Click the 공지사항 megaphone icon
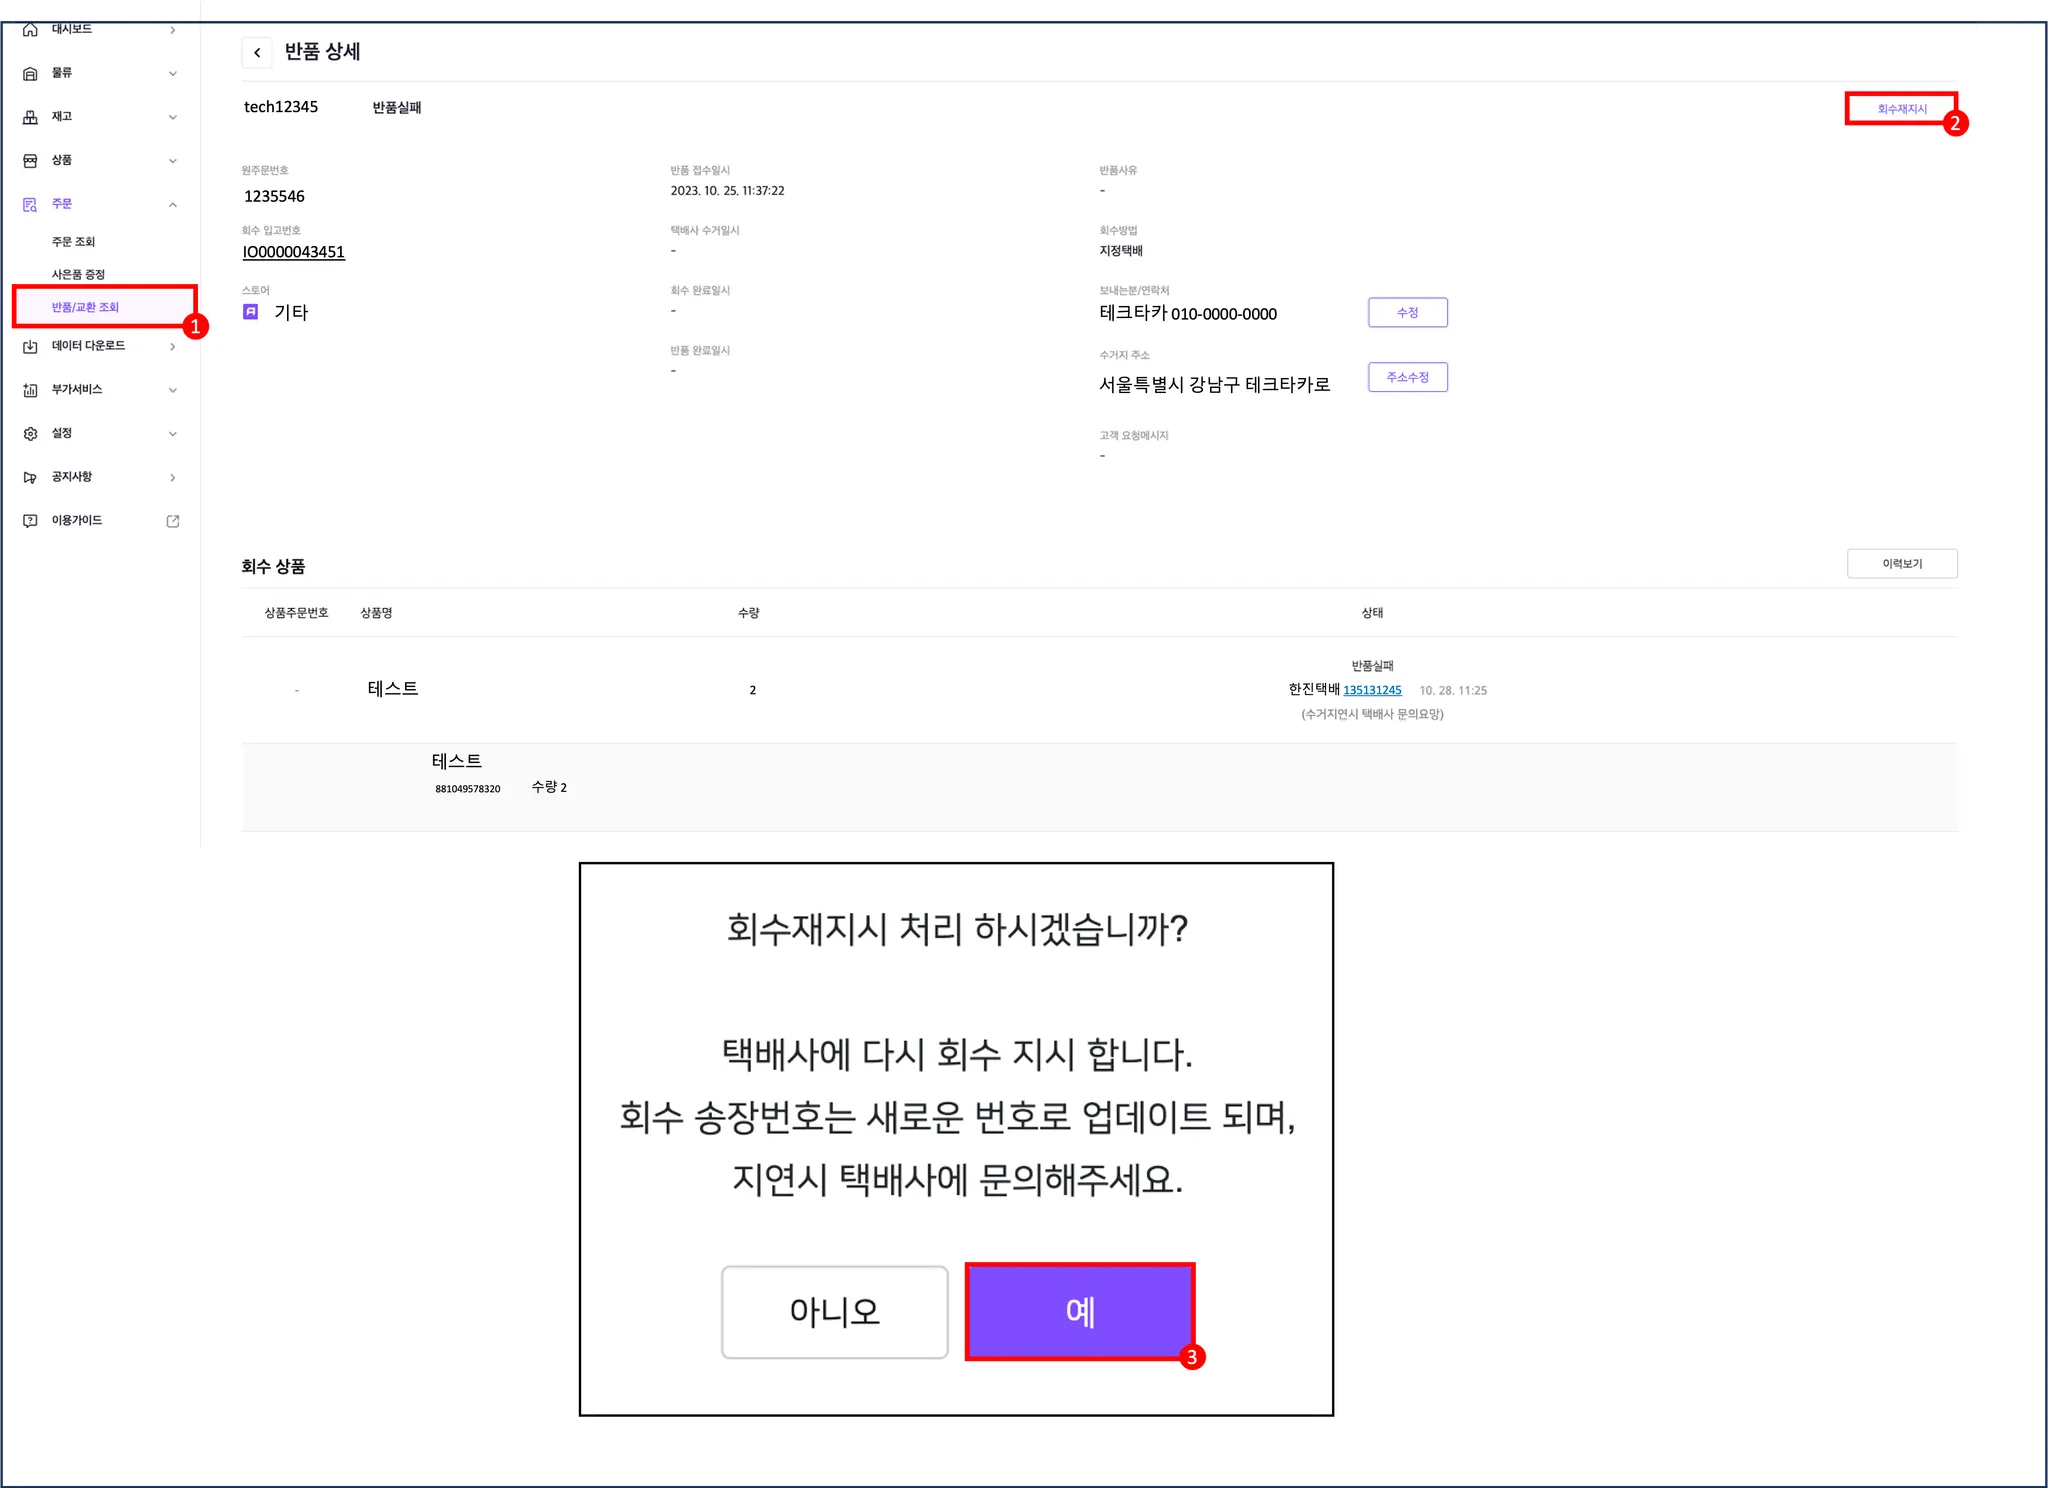The height and width of the screenshot is (1488, 2048). coord(30,477)
